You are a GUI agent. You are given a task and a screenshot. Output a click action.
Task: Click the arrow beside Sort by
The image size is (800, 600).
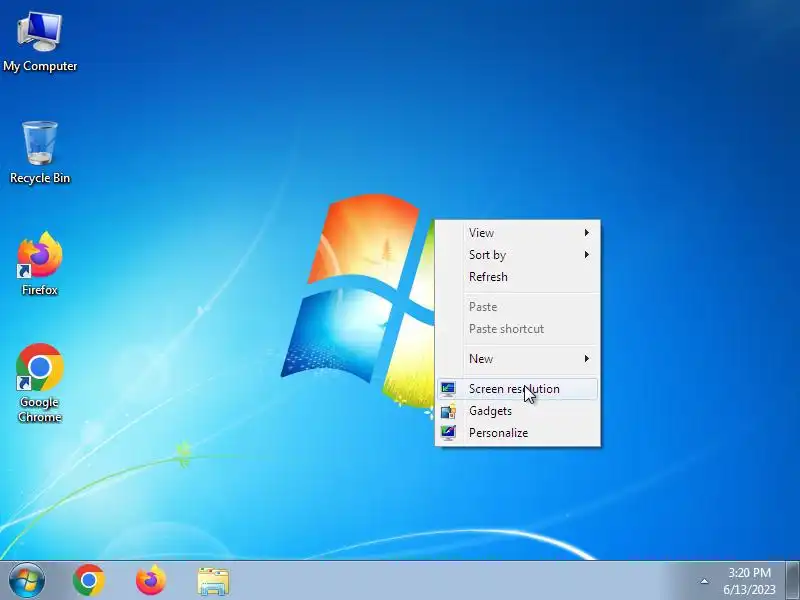[x=587, y=255]
